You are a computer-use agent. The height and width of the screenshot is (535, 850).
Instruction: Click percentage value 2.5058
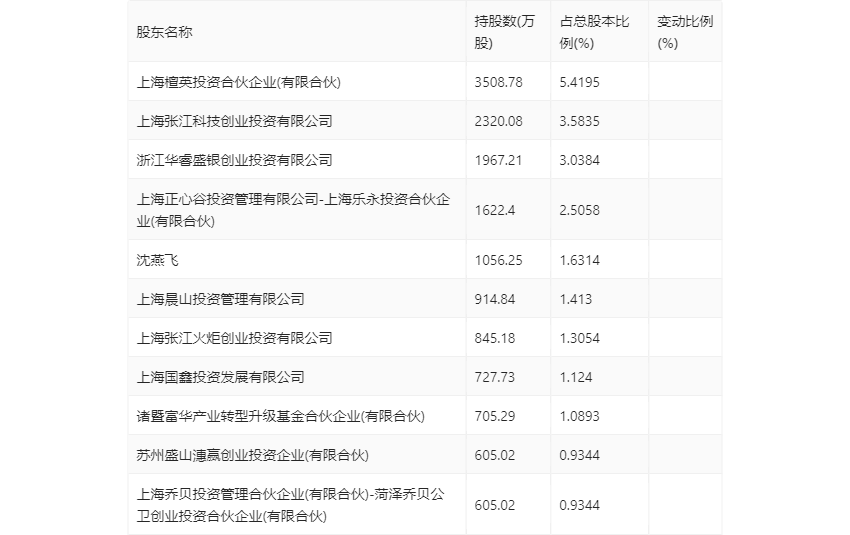[579, 210]
